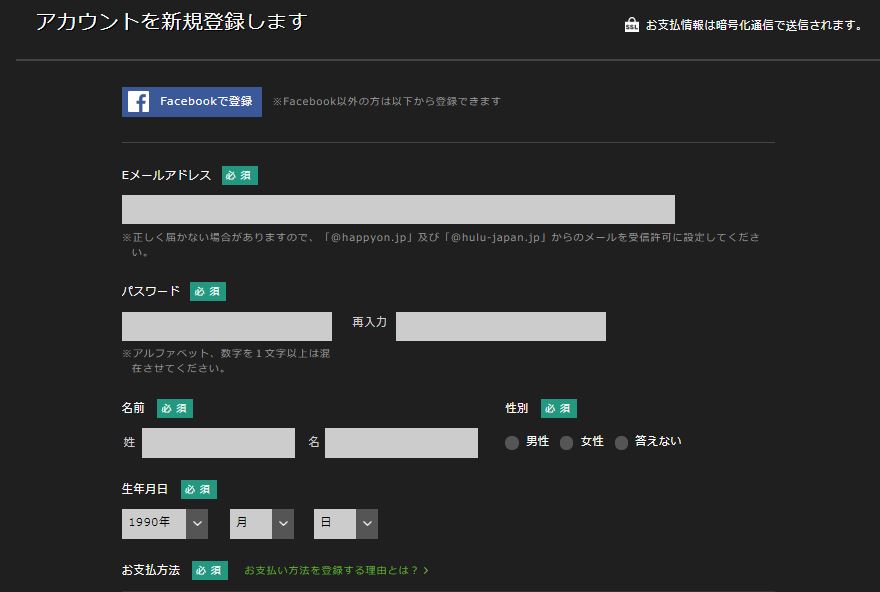Open the 1990年 birth year dropdown
The image size is (880, 592).
pos(165,524)
